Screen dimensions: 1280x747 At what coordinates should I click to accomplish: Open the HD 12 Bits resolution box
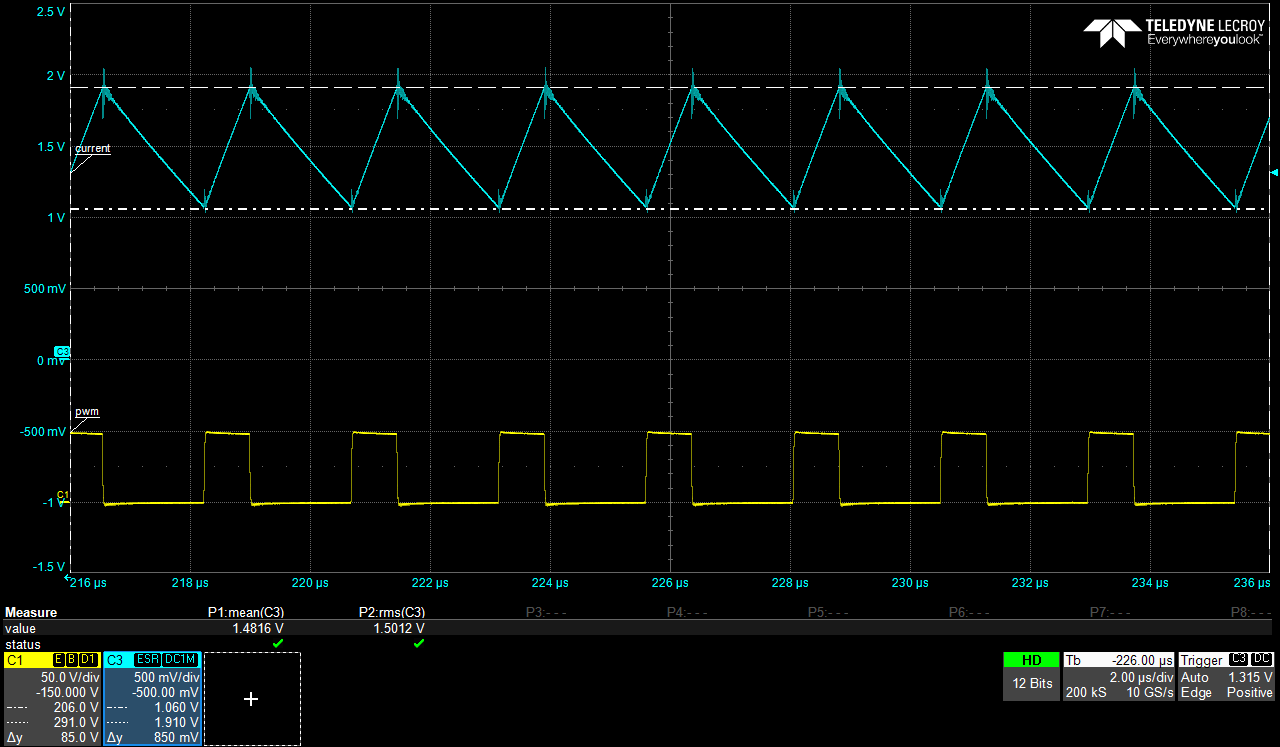point(1030,676)
